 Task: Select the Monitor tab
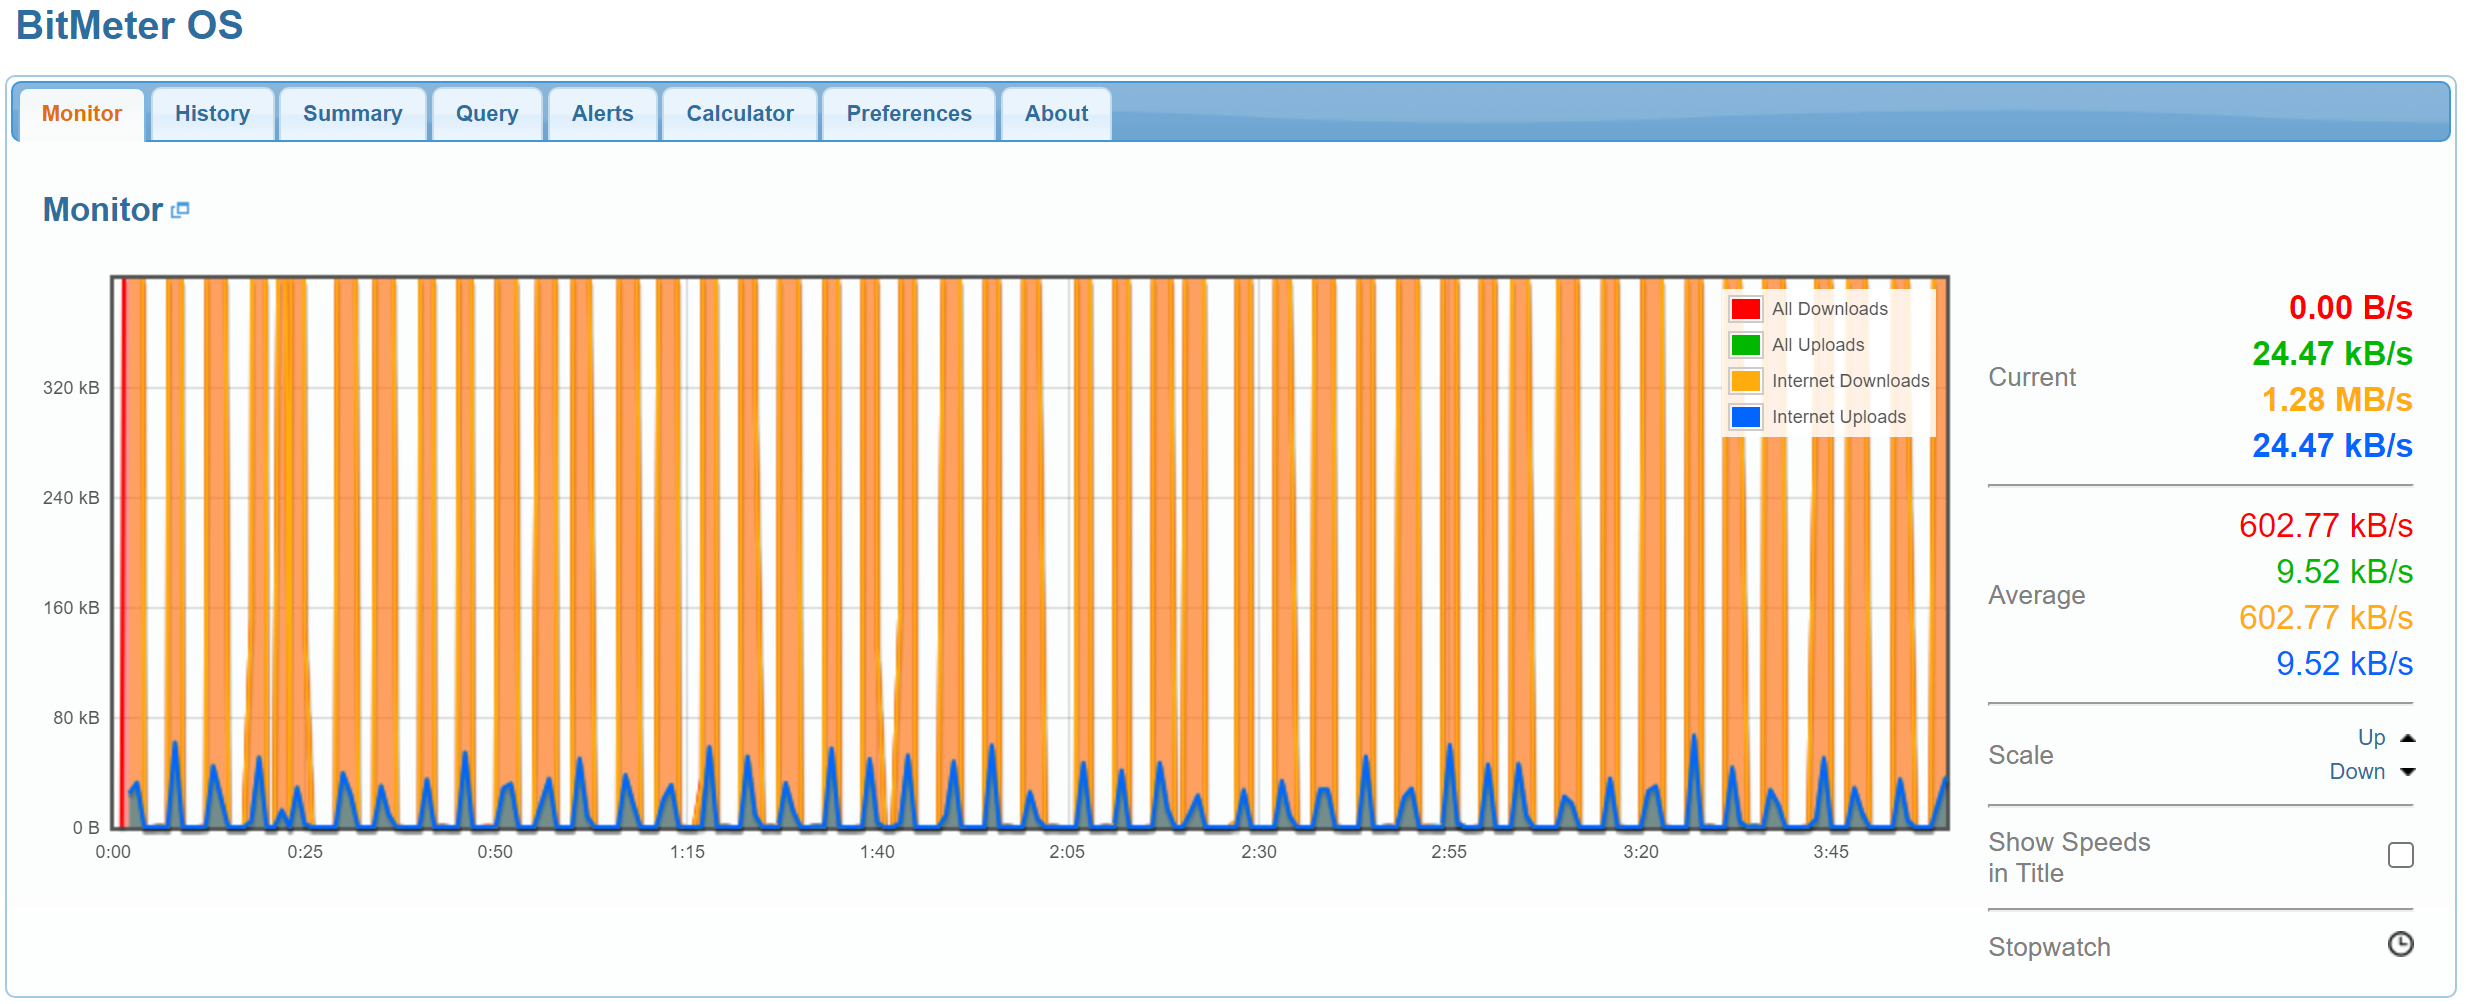(x=82, y=114)
